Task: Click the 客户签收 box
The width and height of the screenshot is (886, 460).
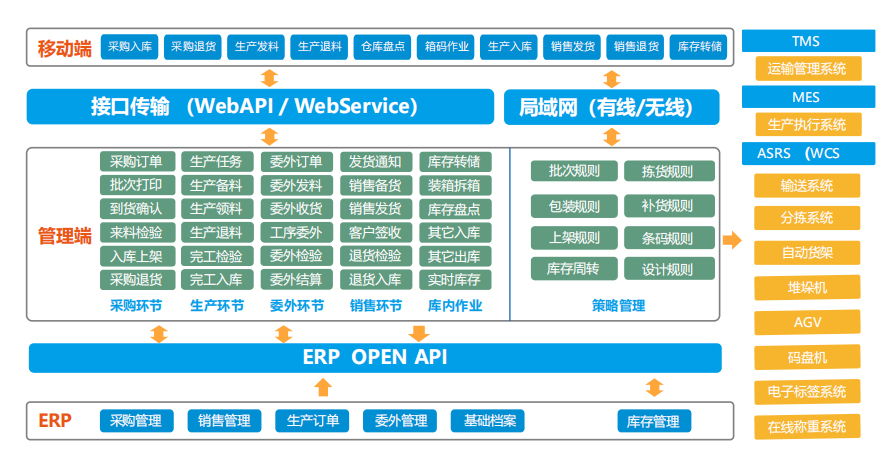Action: click(375, 232)
